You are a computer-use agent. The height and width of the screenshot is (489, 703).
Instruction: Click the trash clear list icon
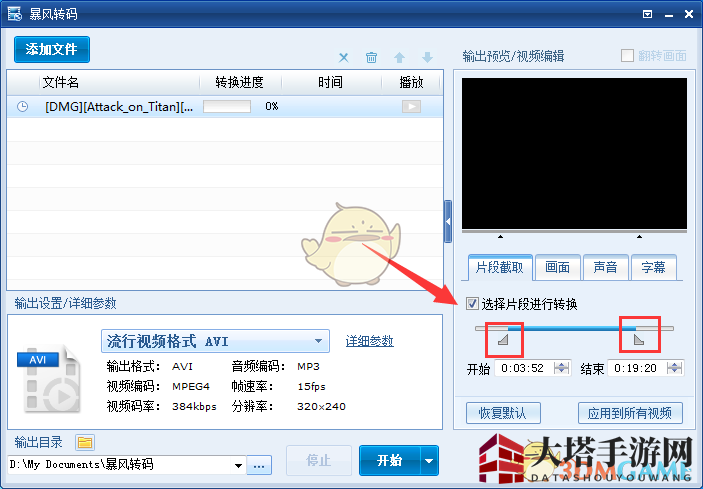pos(371,58)
